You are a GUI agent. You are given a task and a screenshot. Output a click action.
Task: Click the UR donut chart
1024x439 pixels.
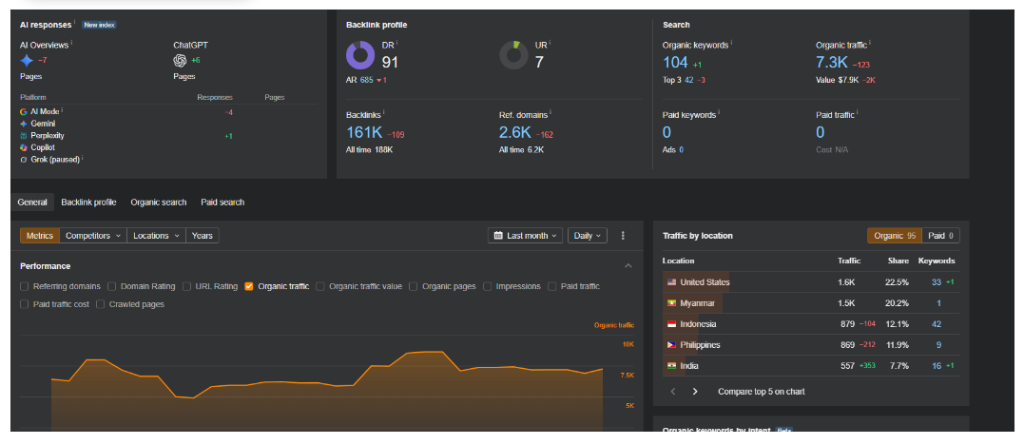(514, 56)
